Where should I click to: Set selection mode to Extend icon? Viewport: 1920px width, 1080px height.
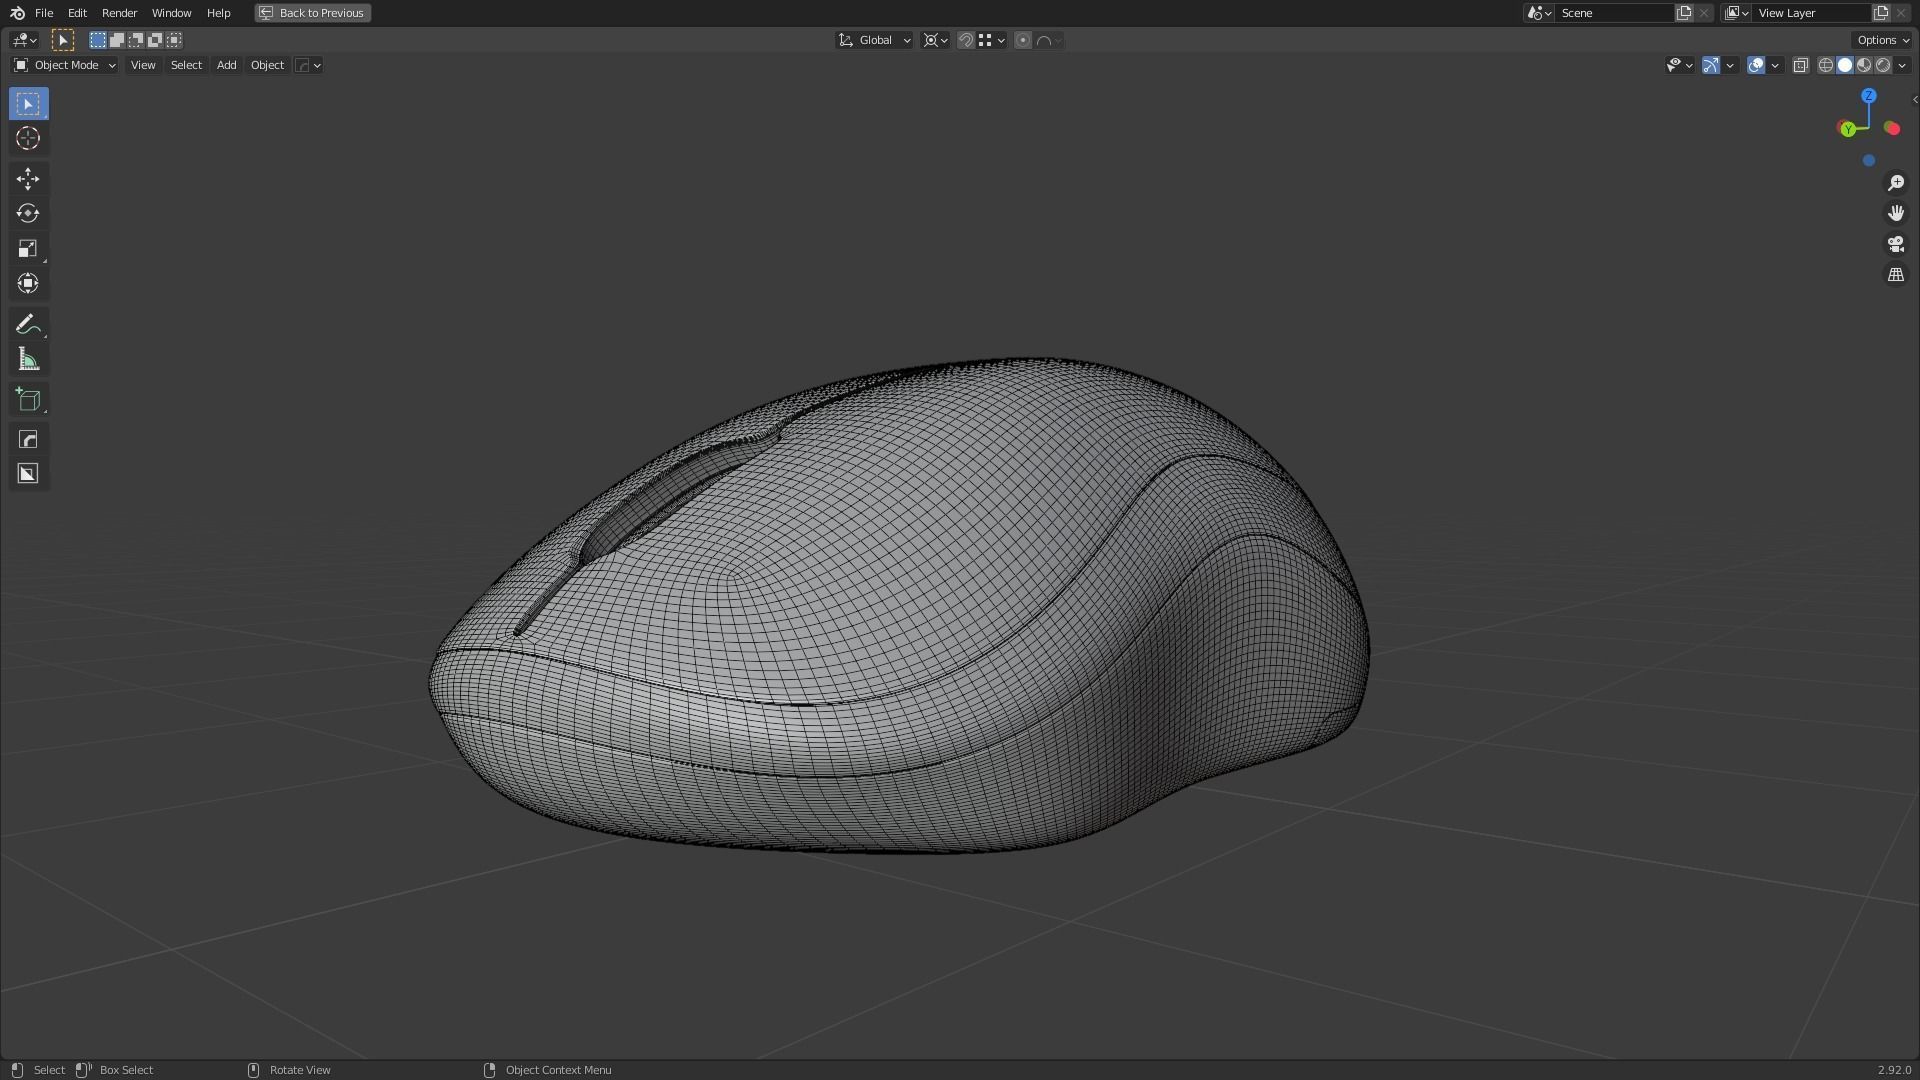pos(117,40)
